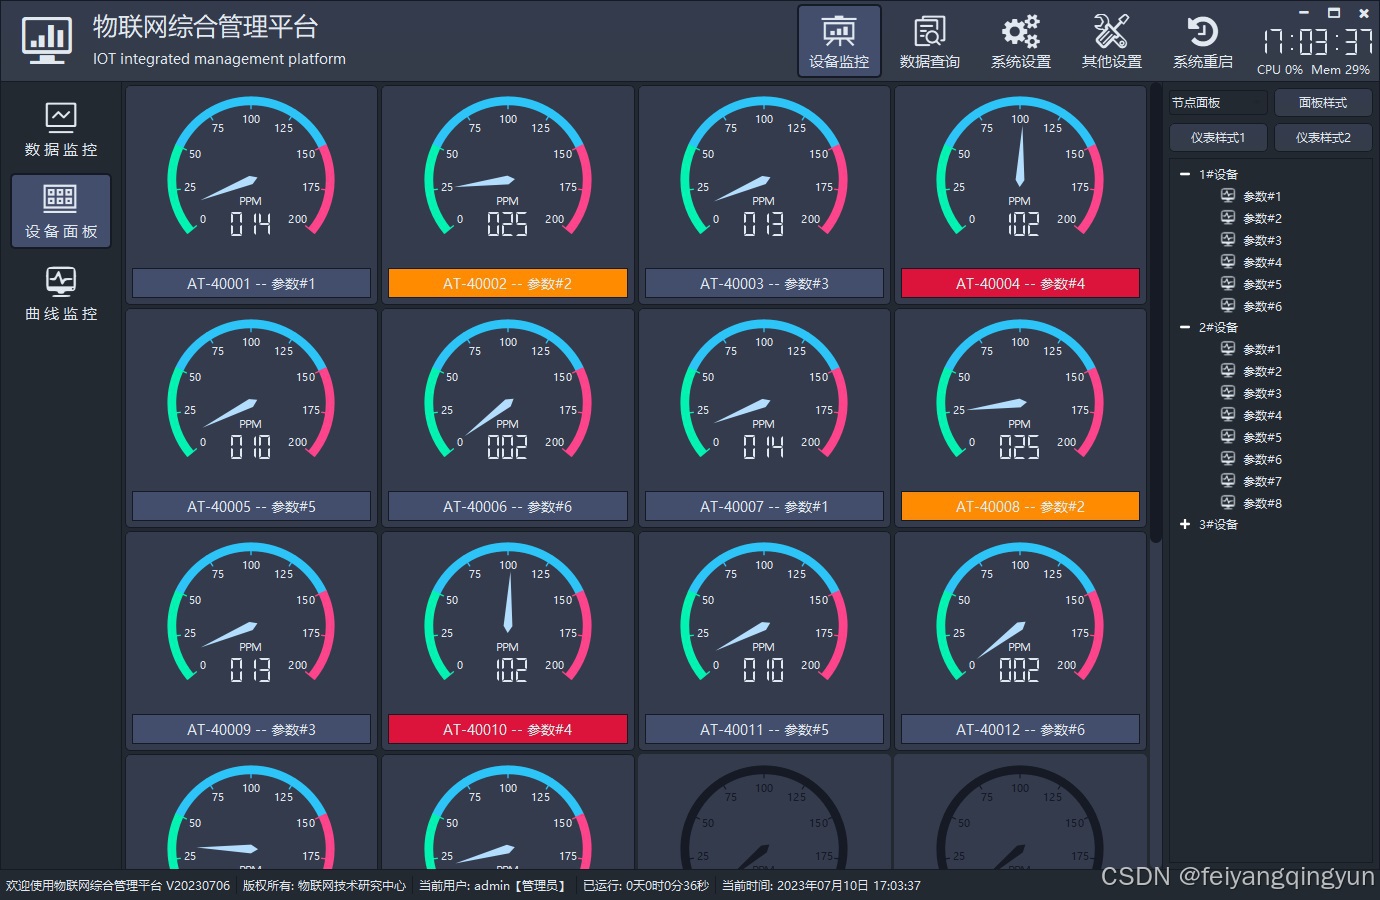Apply 仪表样式1 gauge style
This screenshot has height=900, width=1380.
[1218, 137]
